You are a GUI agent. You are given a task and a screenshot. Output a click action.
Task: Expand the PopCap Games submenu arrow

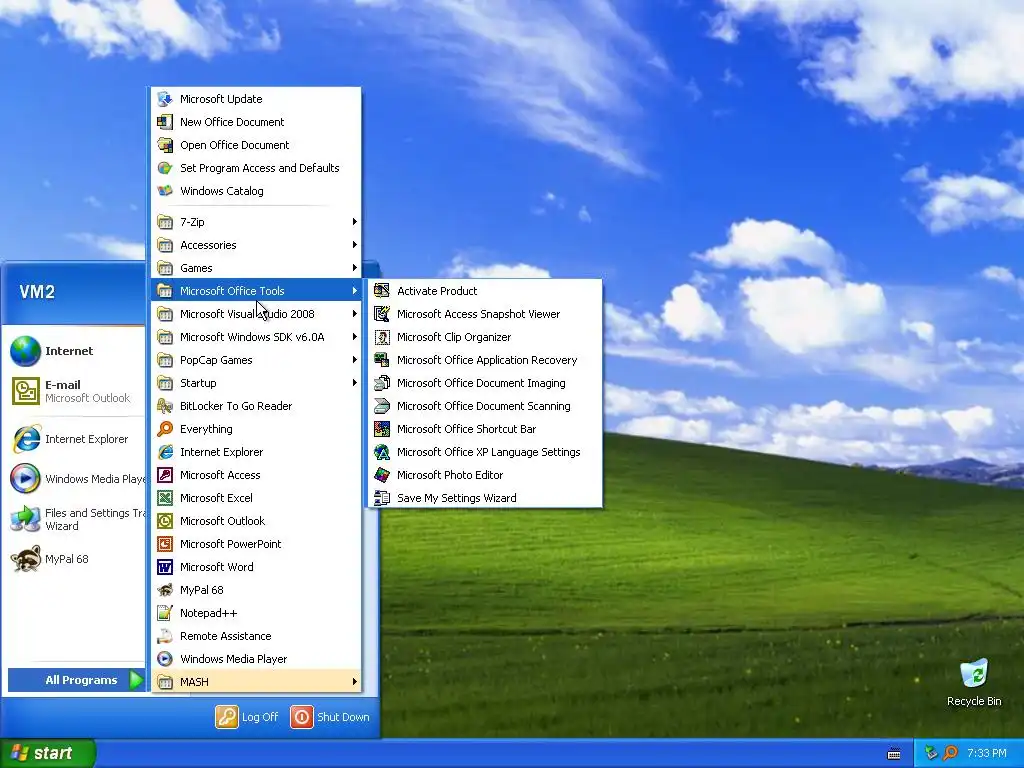[355, 360]
